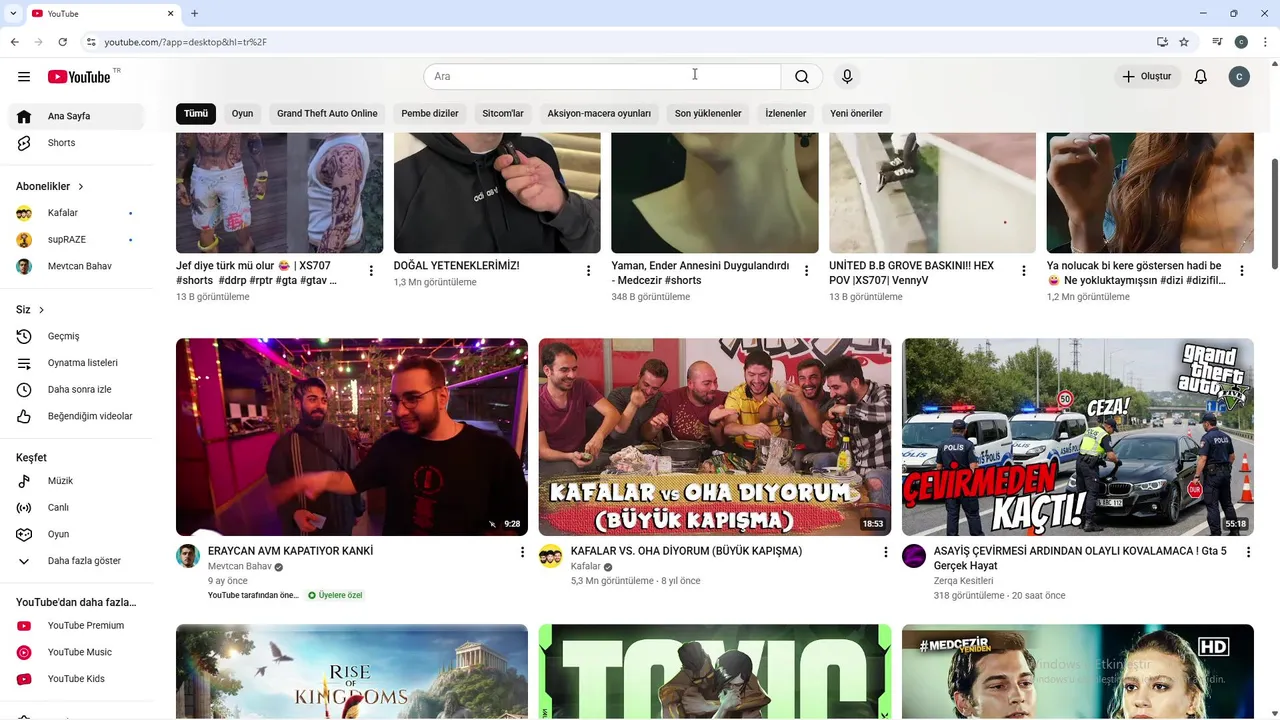Select the İzlenenler chip
Image resolution: width=1280 pixels, height=720 pixels.
(x=786, y=113)
